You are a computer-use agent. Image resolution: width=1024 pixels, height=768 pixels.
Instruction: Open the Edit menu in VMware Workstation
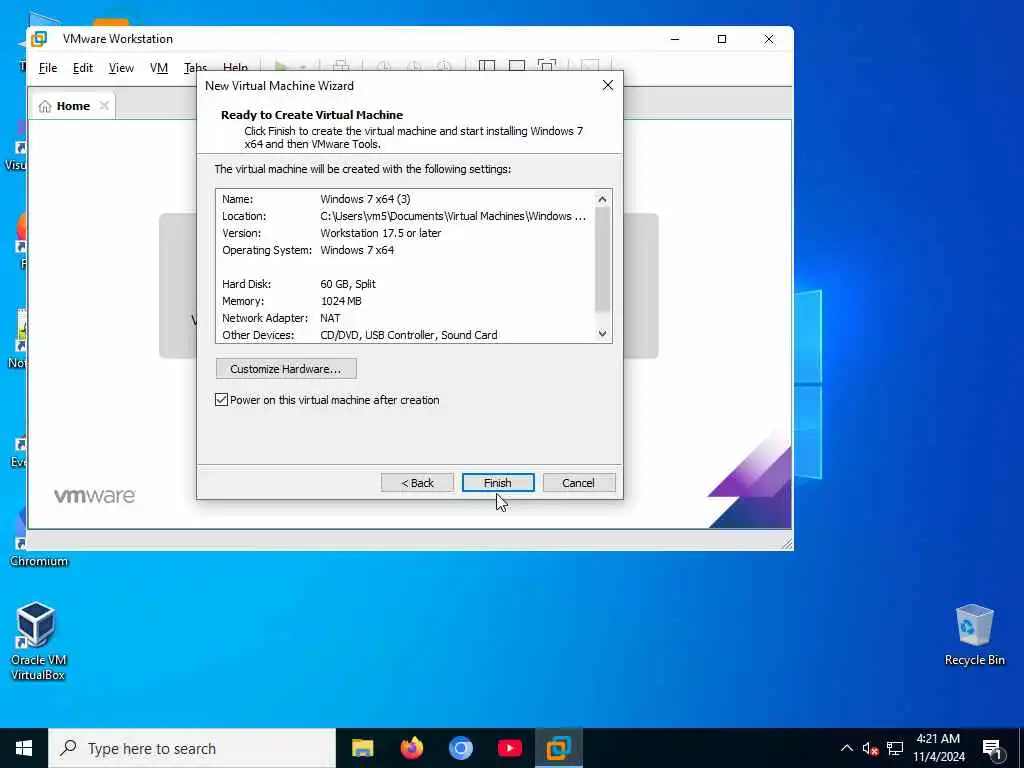click(82, 68)
